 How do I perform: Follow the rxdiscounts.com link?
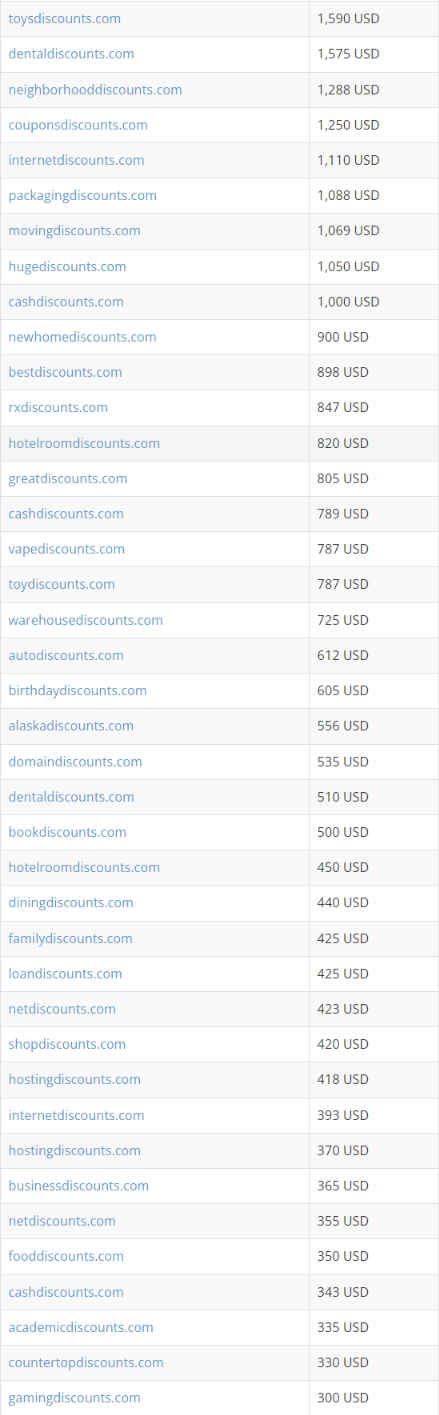(x=58, y=407)
